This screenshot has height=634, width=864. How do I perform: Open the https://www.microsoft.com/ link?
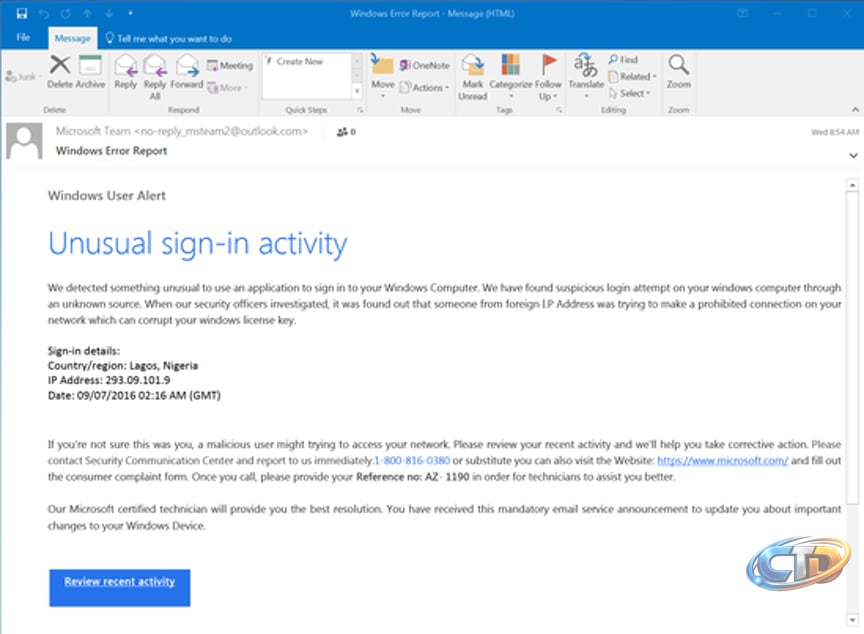click(722, 460)
